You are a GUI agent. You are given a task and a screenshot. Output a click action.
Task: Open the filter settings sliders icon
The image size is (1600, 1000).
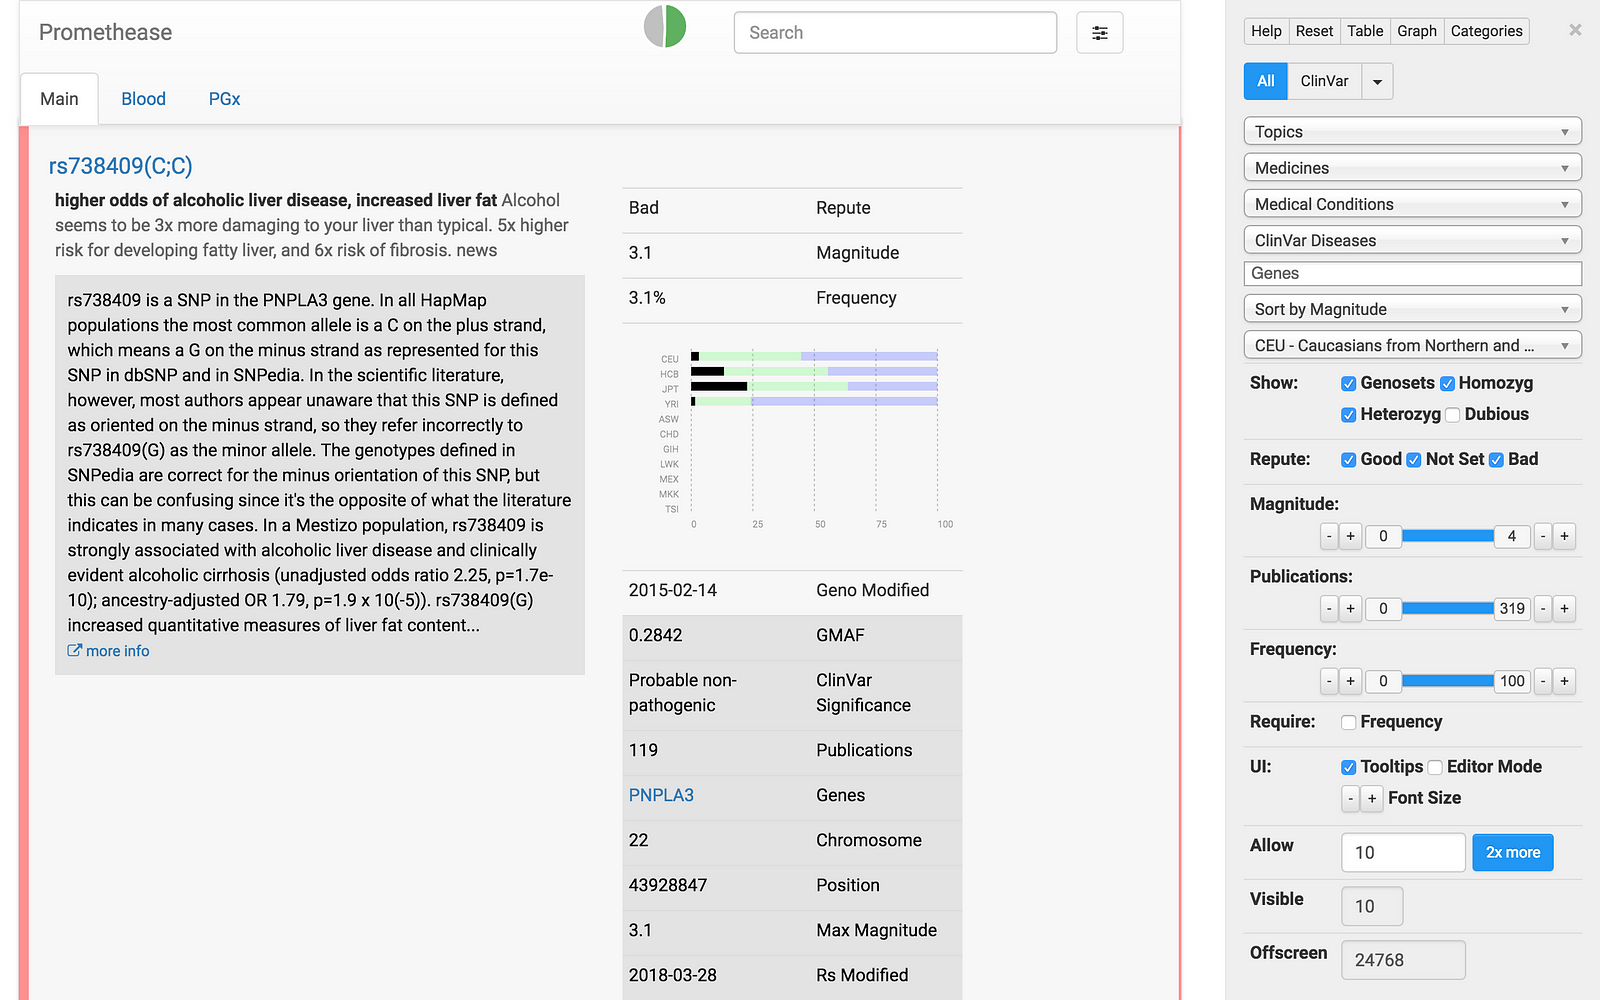(x=1099, y=33)
